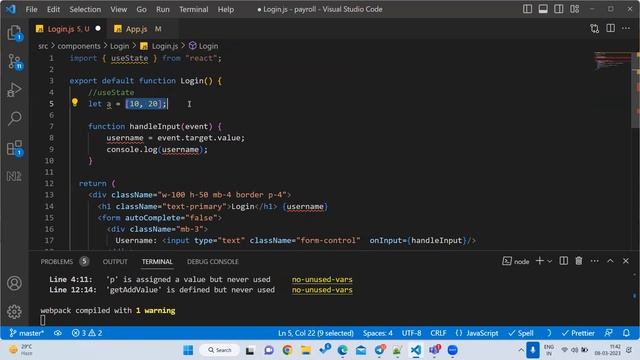Screen dimensions: 640x360
Task: Change Spaces: 4 indentation setting
Action: click(x=378, y=333)
